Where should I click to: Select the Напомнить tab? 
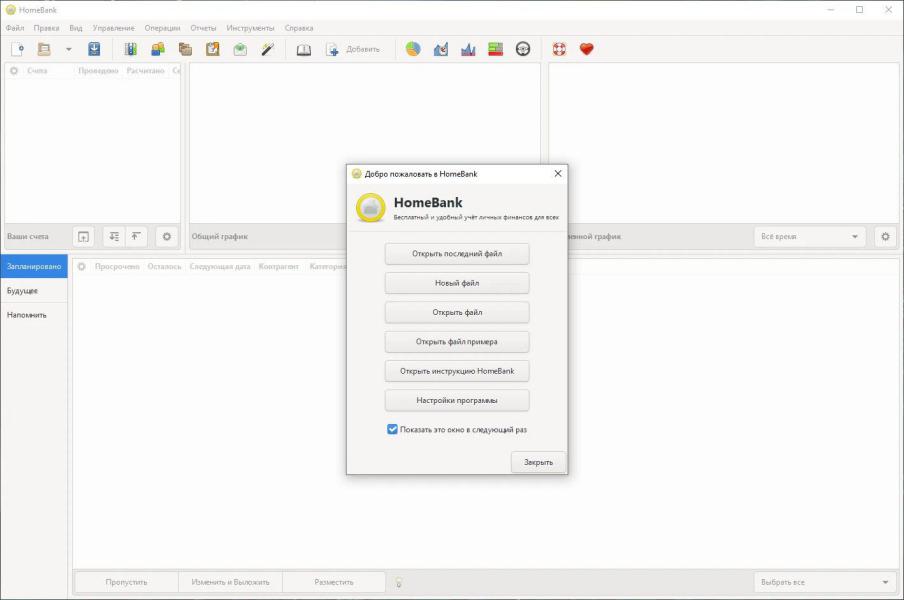point(34,315)
